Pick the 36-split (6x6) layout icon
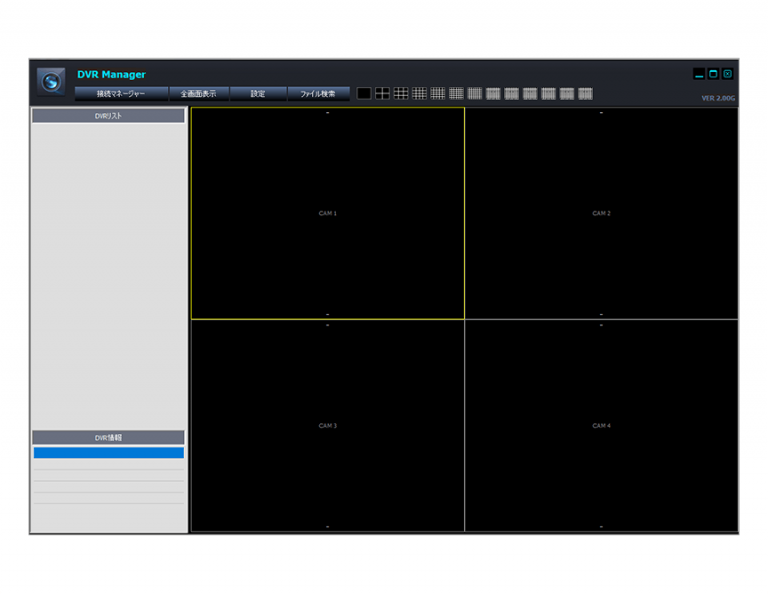Image resolution: width=768 pixels, height=594 pixels. click(456, 94)
